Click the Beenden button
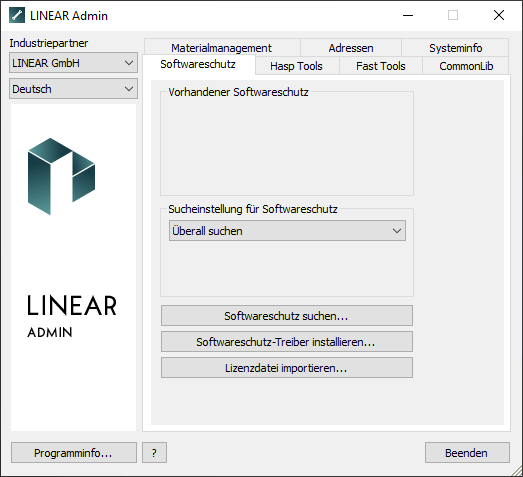Image resolution: width=523 pixels, height=477 pixels. [x=467, y=453]
